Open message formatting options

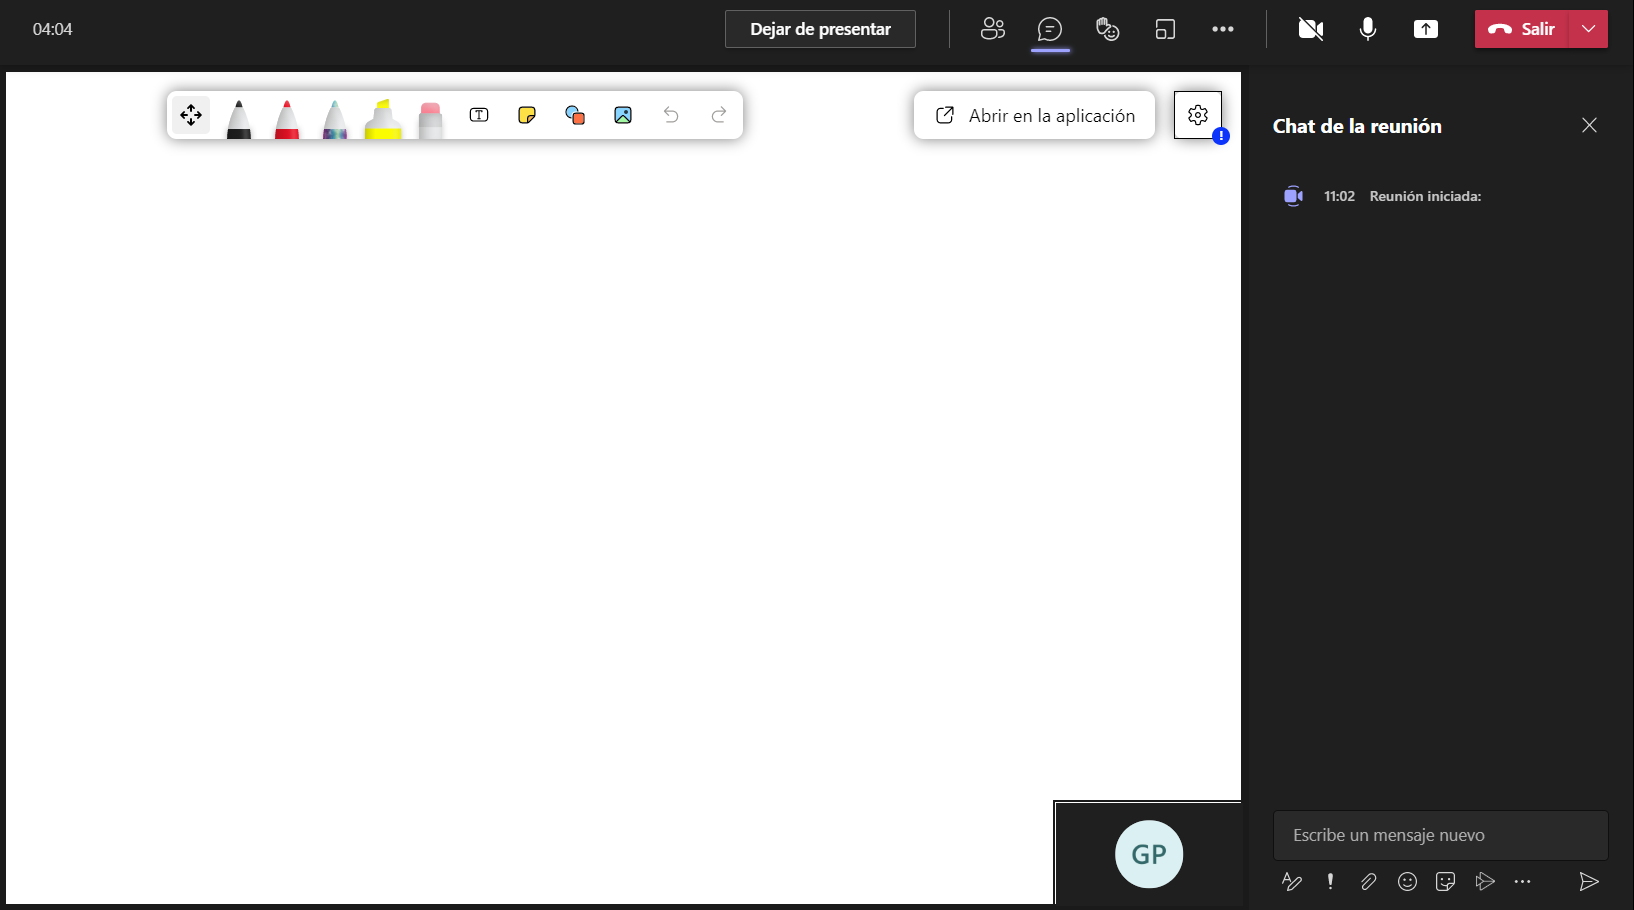(x=1292, y=881)
